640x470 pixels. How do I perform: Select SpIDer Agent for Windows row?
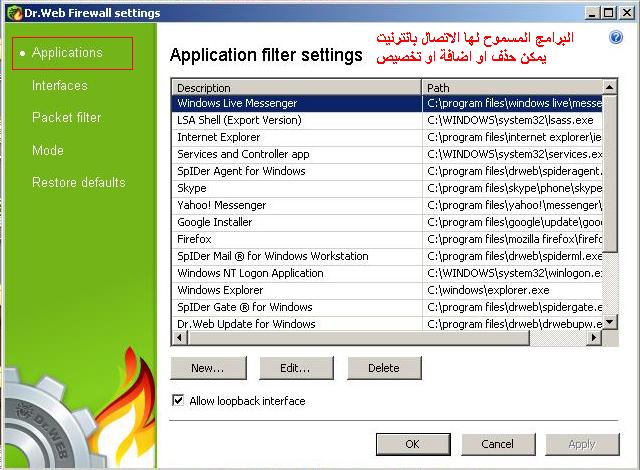[387, 171]
